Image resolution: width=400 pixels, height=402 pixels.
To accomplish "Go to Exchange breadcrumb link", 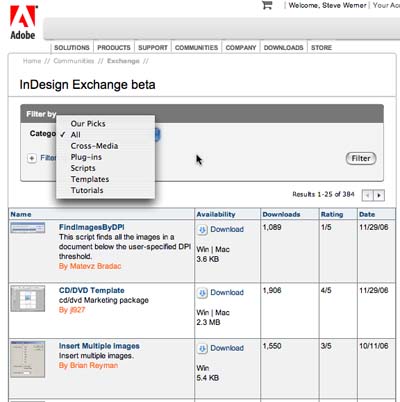I will [x=123, y=61].
